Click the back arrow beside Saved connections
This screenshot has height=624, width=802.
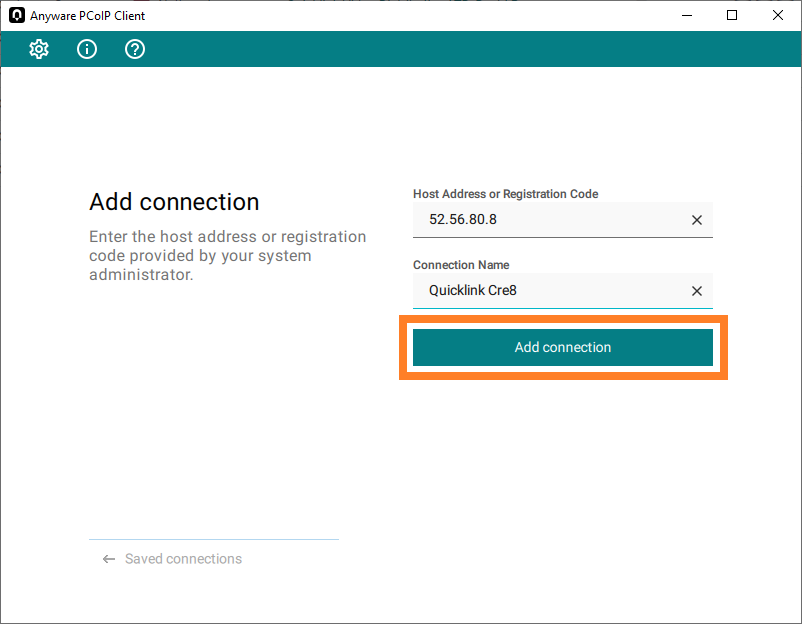(108, 559)
